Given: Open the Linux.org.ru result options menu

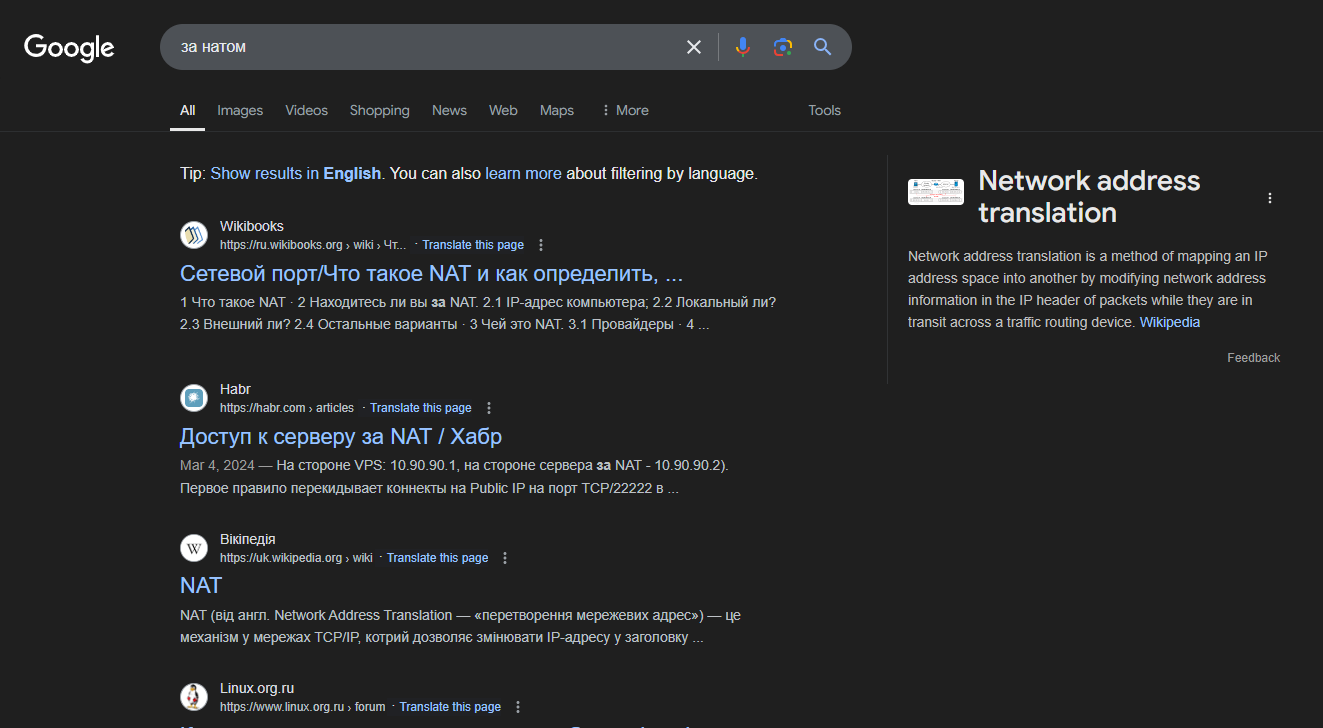Looking at the screenshot, I should 518,707.
